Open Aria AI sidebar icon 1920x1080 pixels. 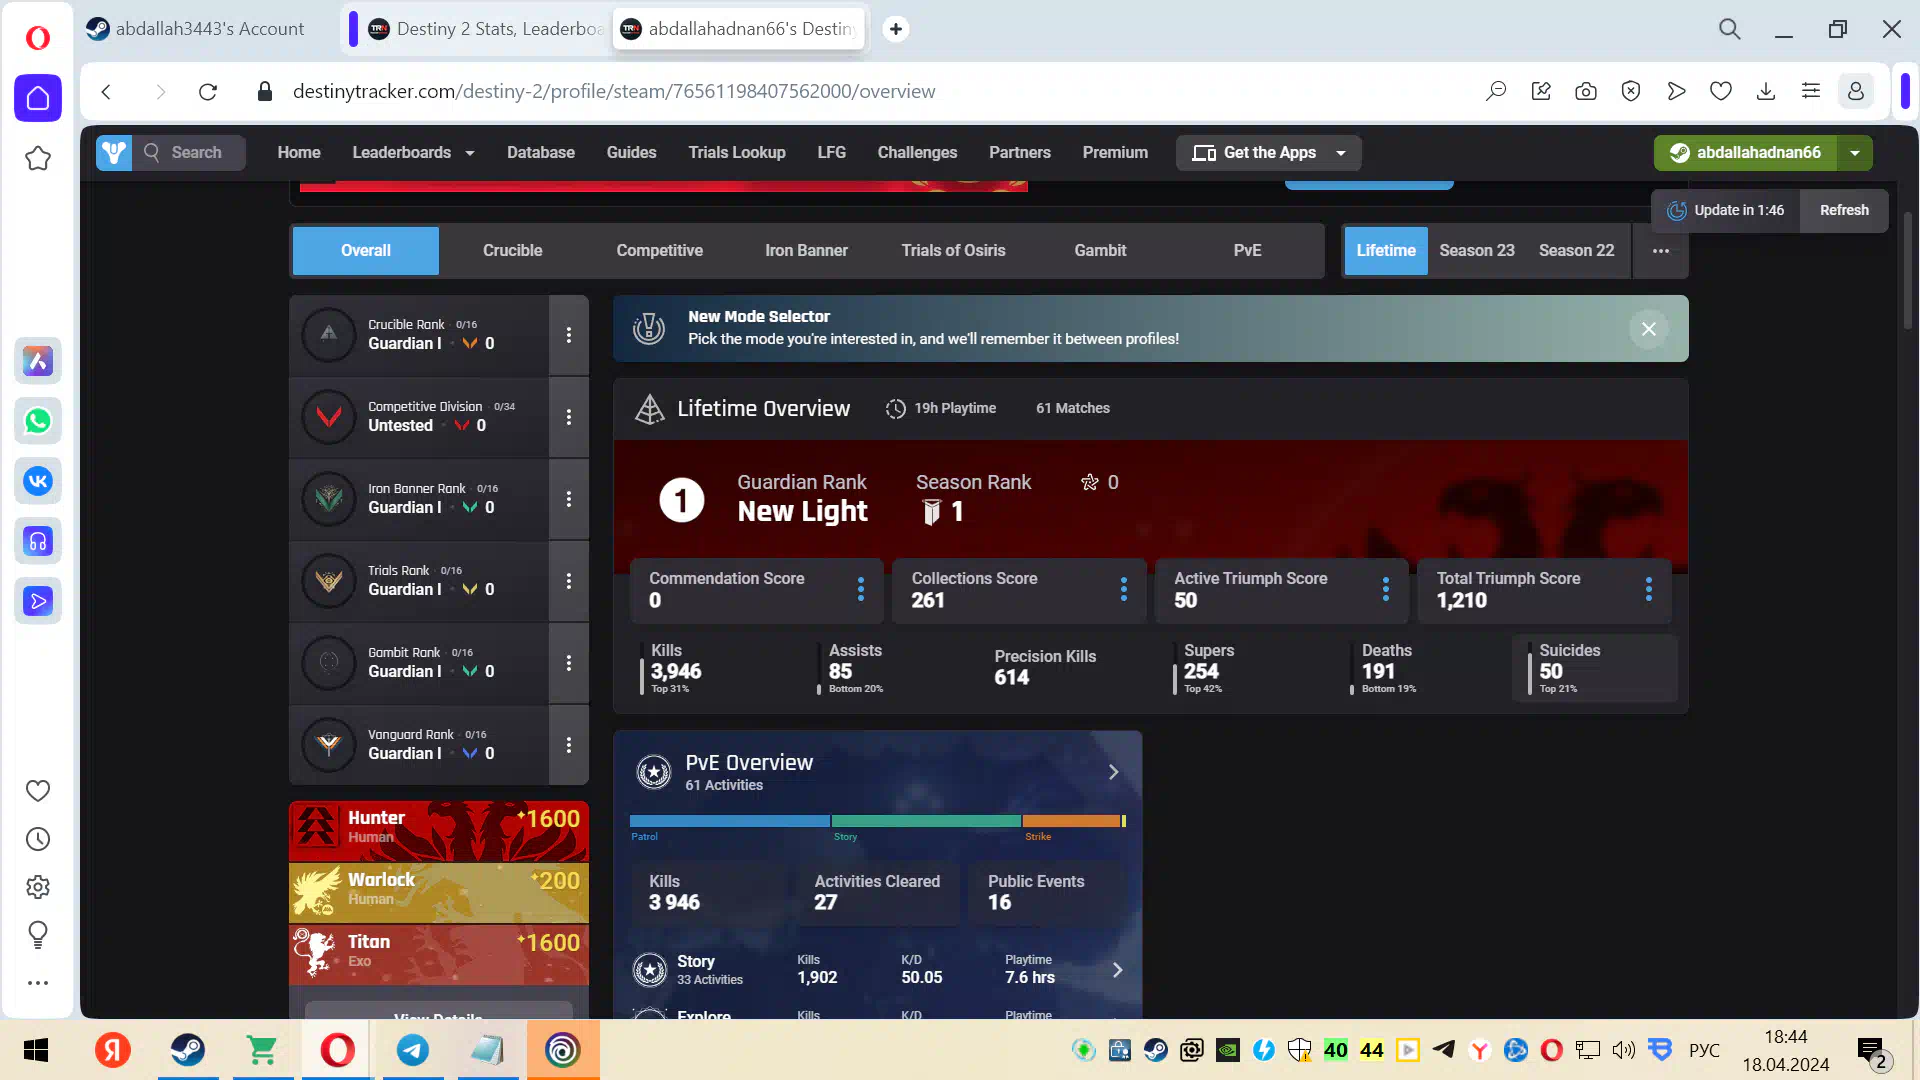coord(38,361)
